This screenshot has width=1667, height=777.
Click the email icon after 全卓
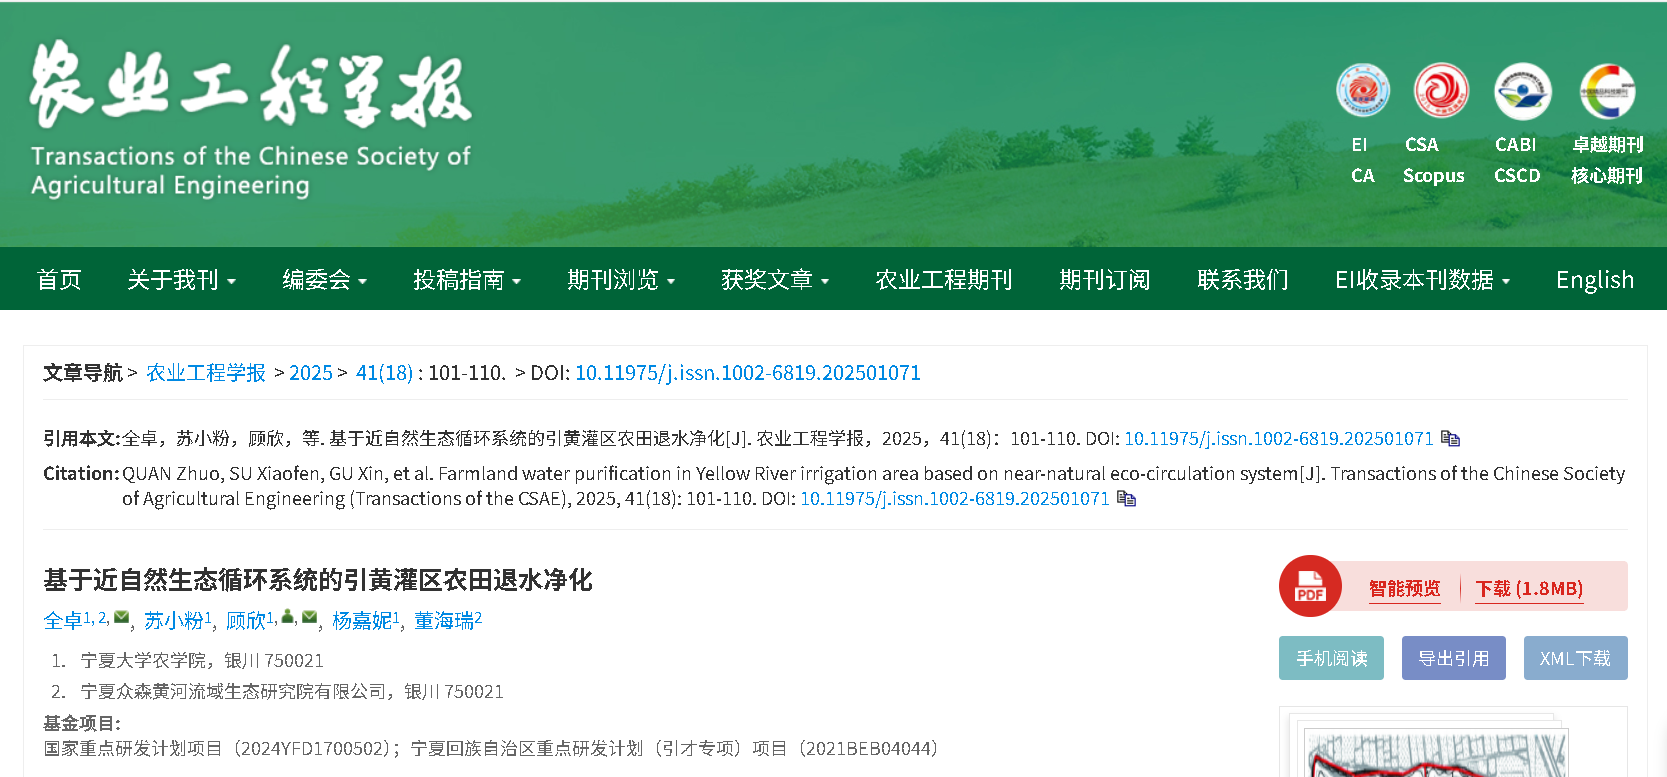pos(121,617)
